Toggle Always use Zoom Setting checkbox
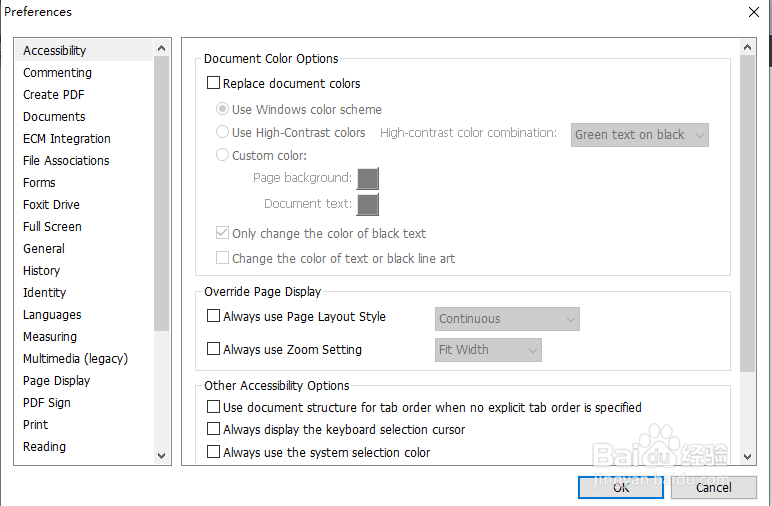 click(x=213, y=350)
